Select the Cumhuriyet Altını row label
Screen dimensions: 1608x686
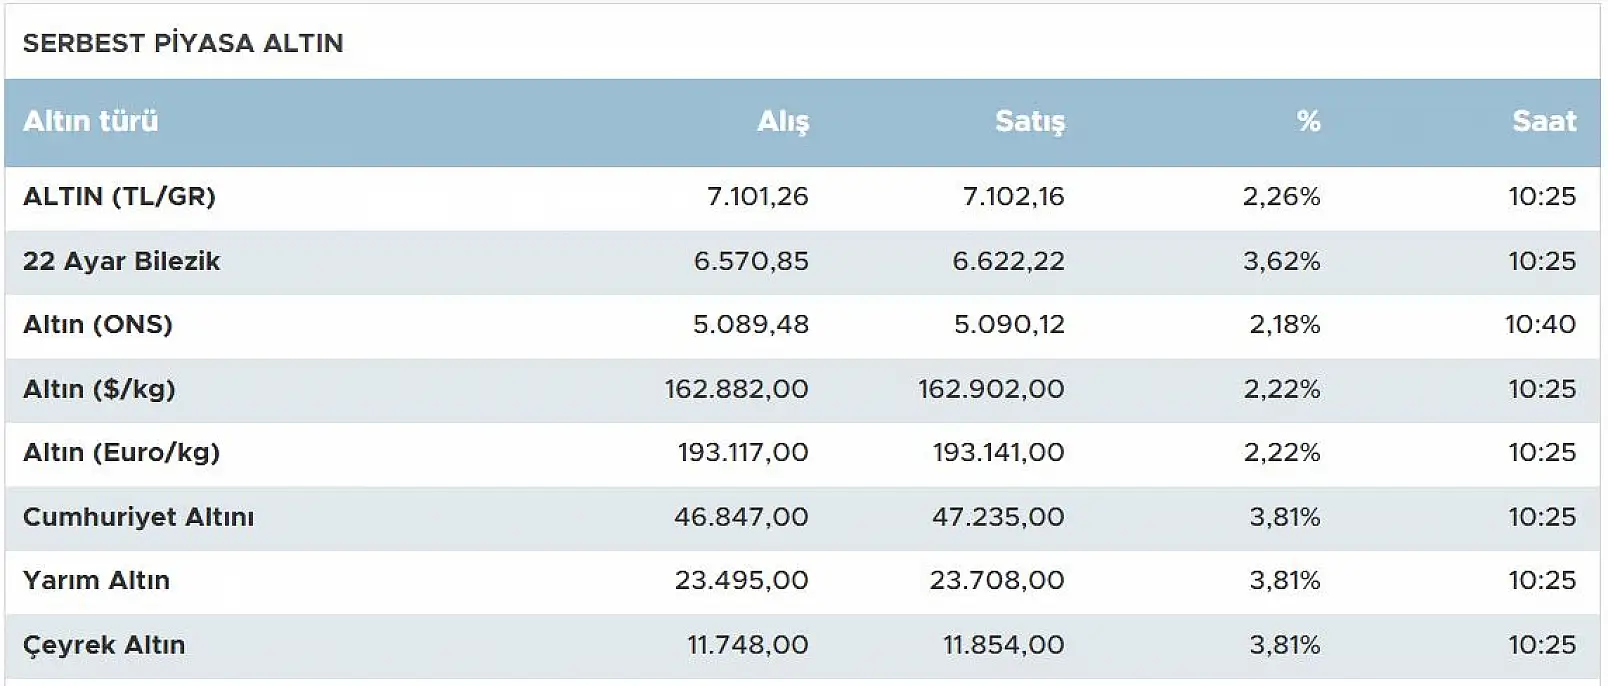point(138,517)
